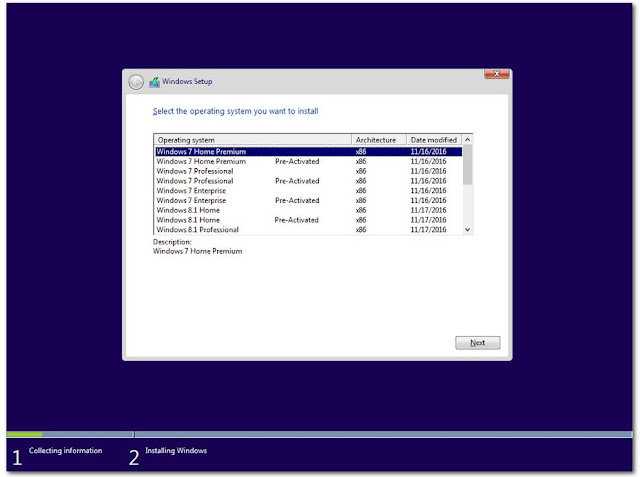
Task: Select the Windows 8.1 Professional row
Action: (x=309, y=230)
